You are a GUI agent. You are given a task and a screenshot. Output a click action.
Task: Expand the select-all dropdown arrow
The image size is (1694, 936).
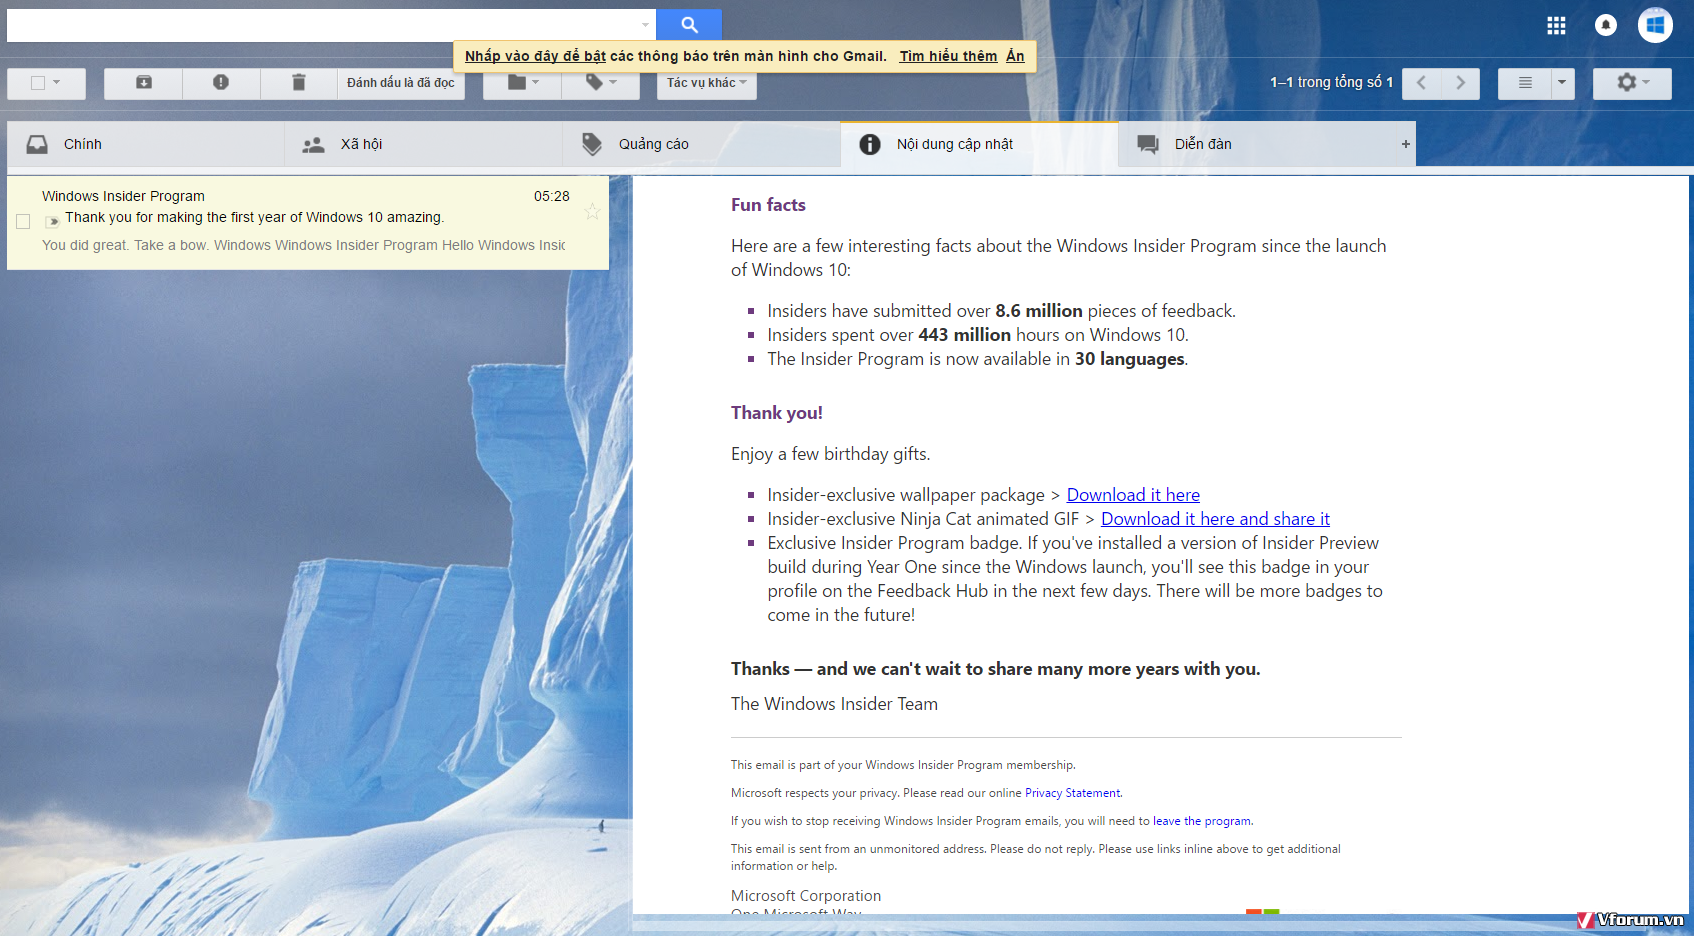coord(57,83)
